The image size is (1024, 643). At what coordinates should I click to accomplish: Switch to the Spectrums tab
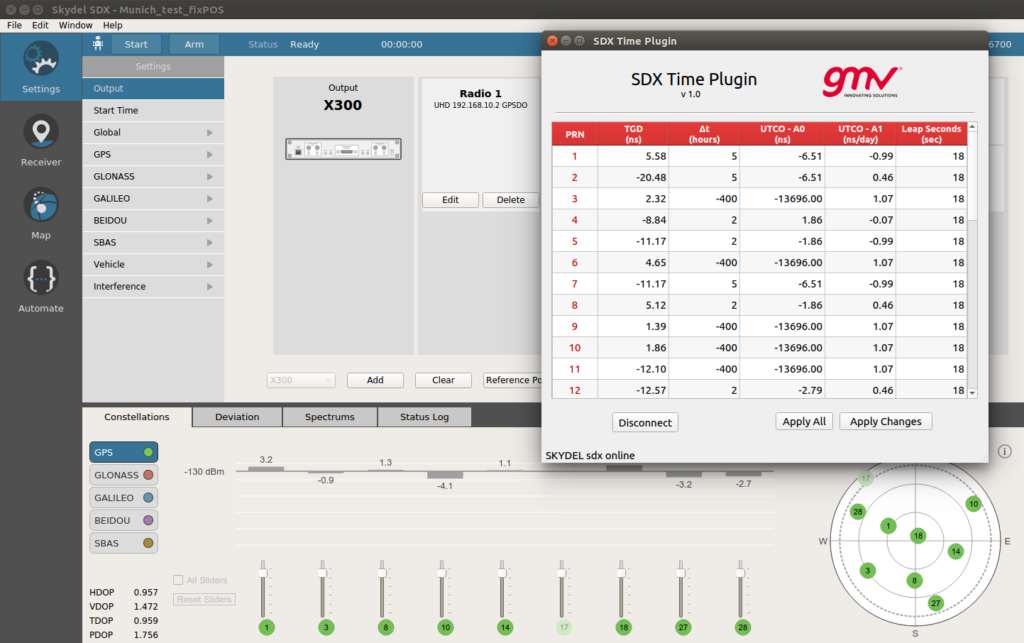pyautogui.click(x=330, y=417)
